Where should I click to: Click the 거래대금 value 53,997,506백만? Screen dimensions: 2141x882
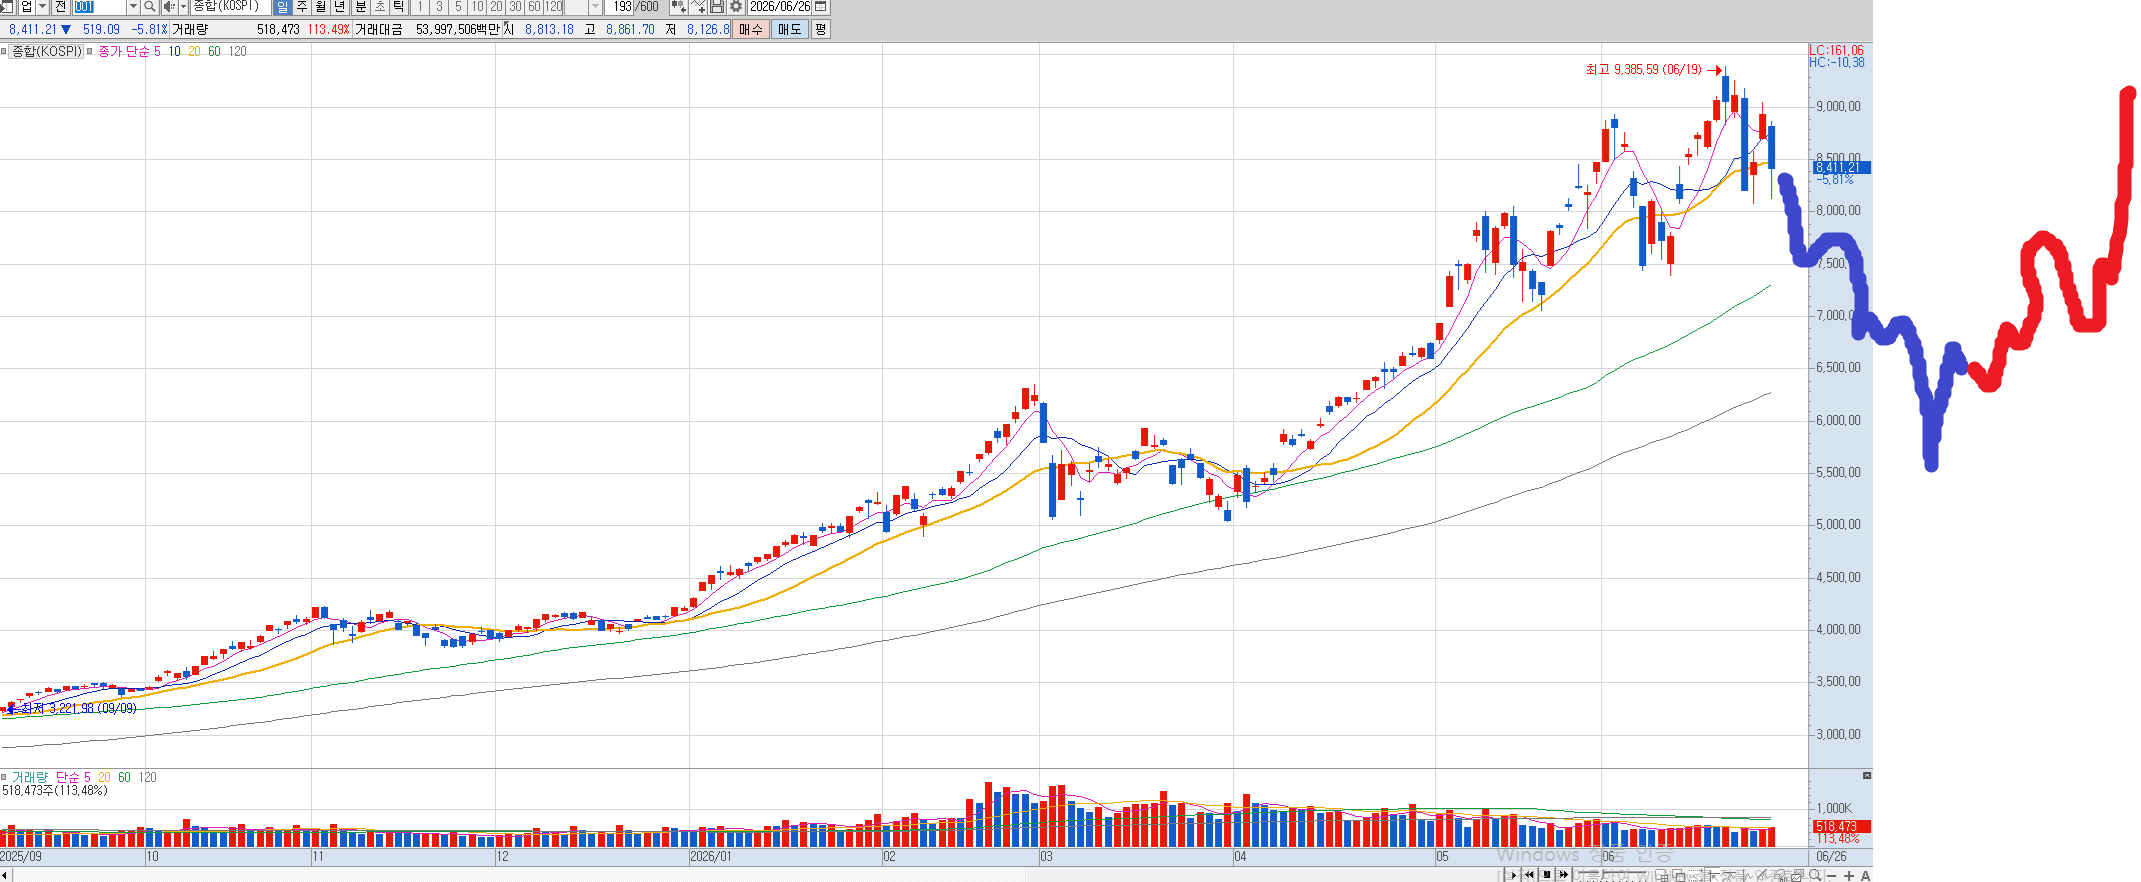458,29
